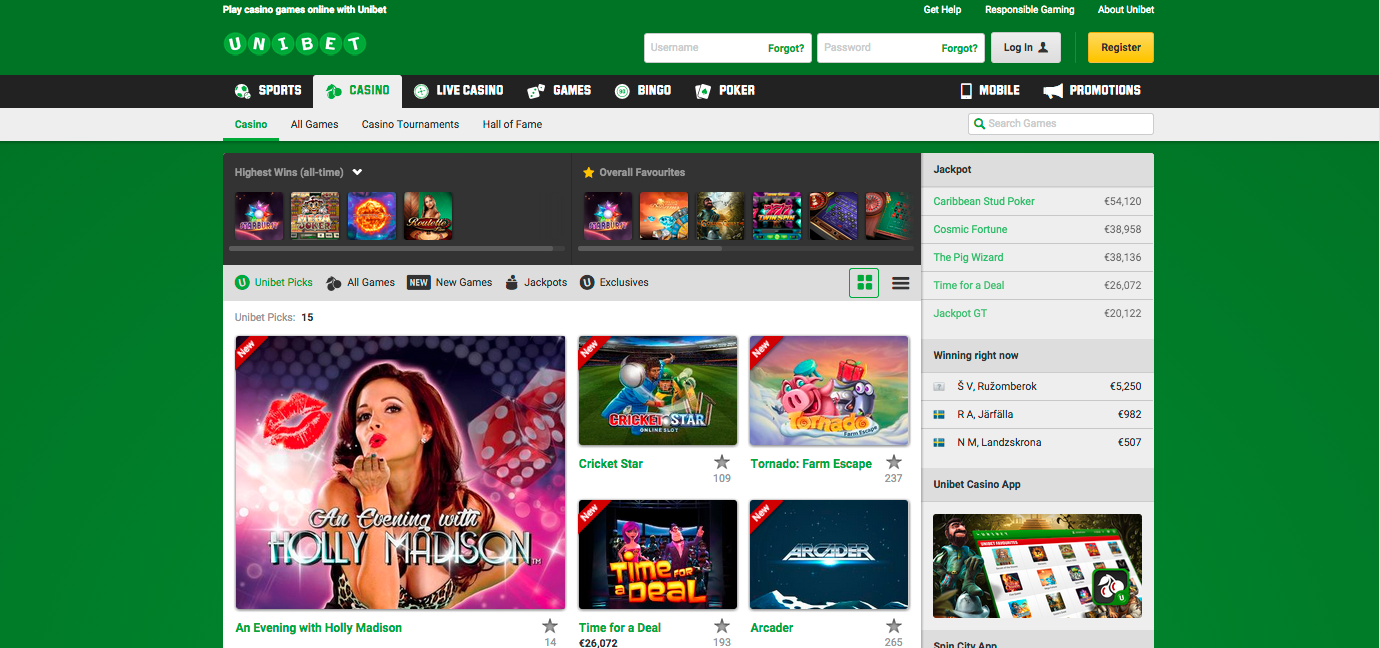Open the Time for a Deal game image

click(x=658, y=555)
